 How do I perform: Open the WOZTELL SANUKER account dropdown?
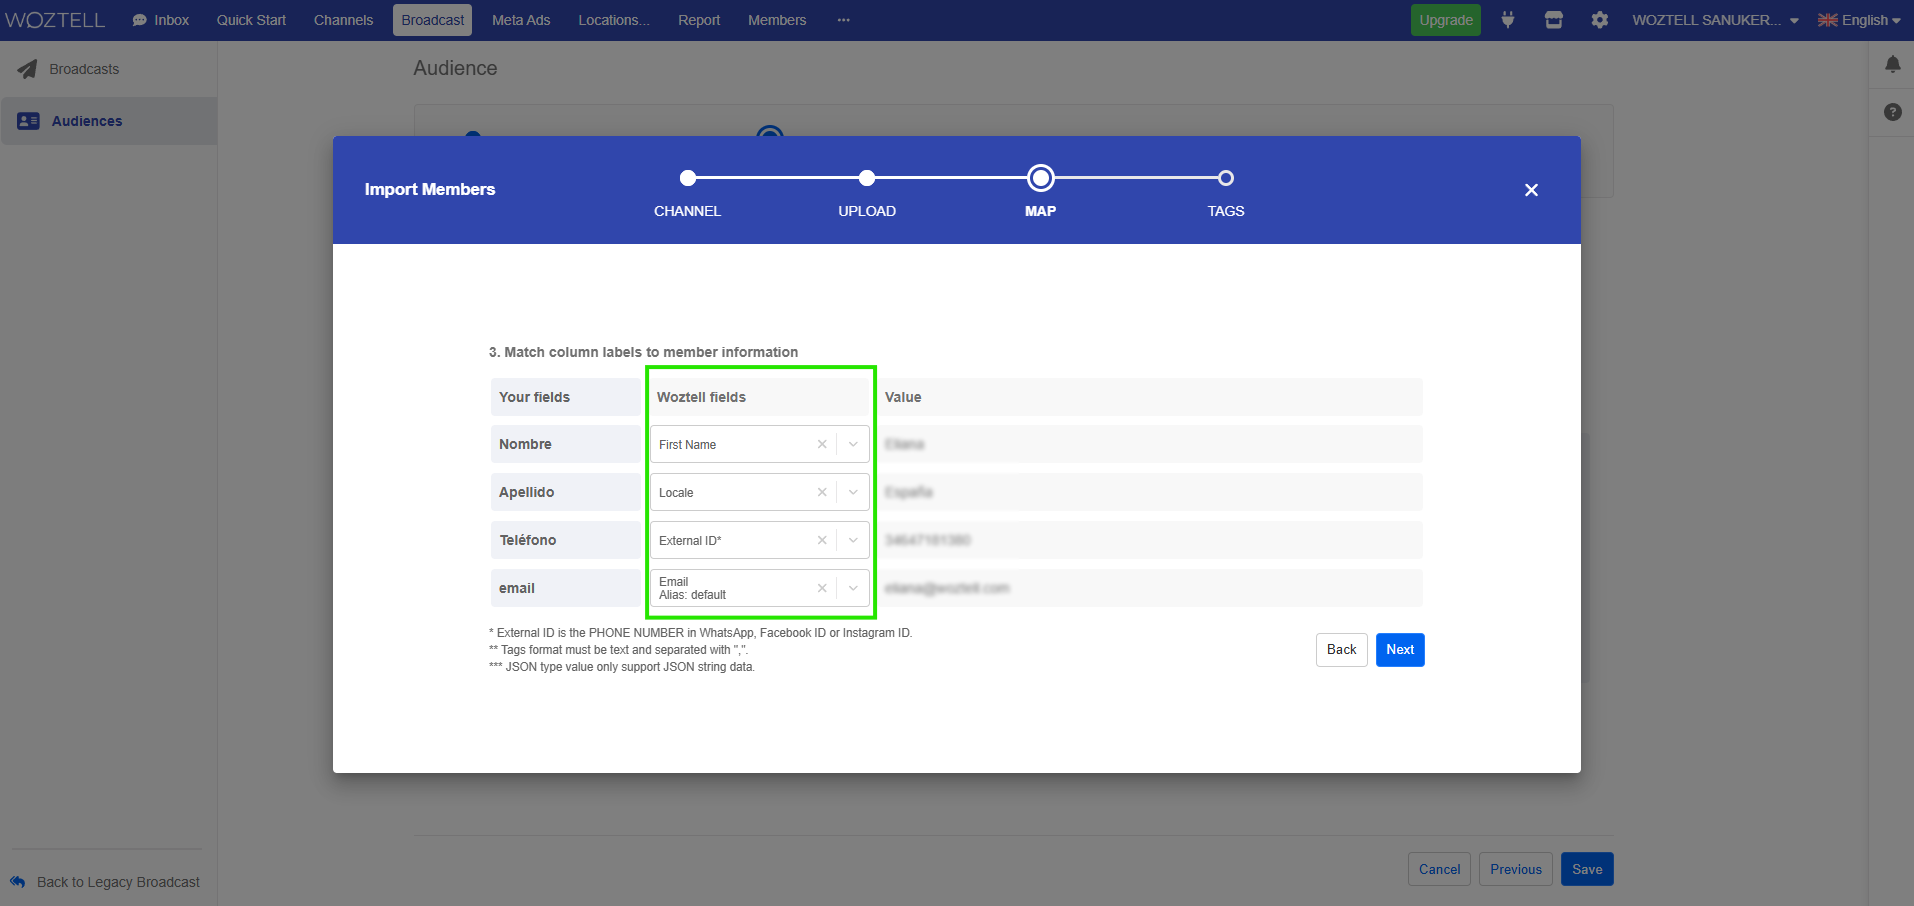point(1714,20)
